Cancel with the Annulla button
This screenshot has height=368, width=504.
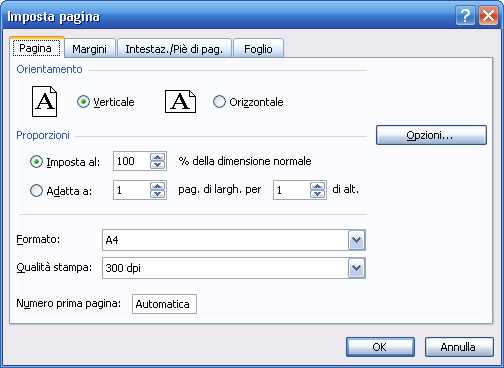coord(459,347)
